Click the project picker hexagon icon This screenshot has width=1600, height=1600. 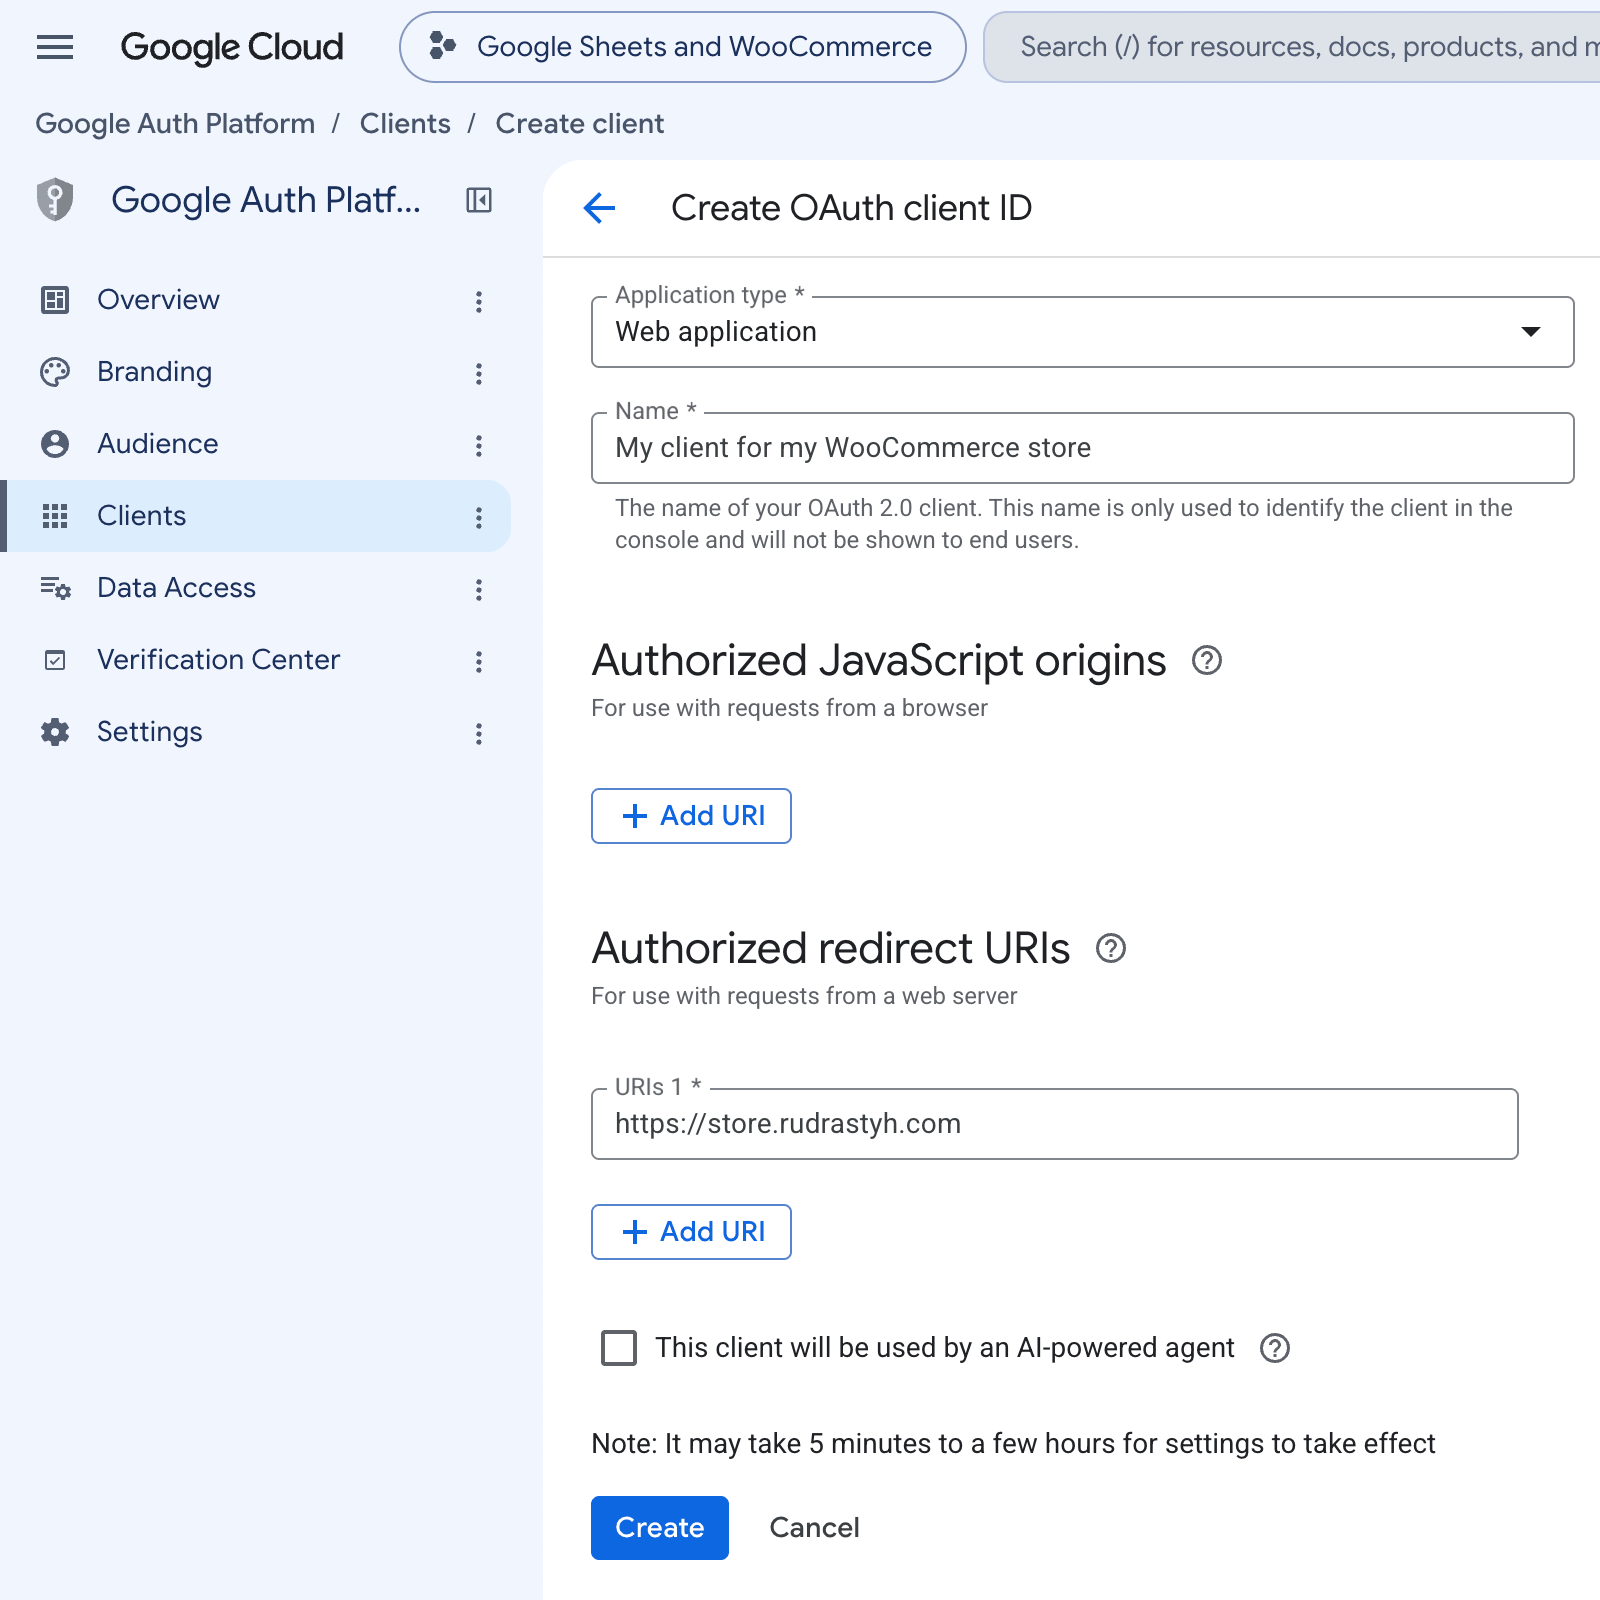(x=442, y=46)
